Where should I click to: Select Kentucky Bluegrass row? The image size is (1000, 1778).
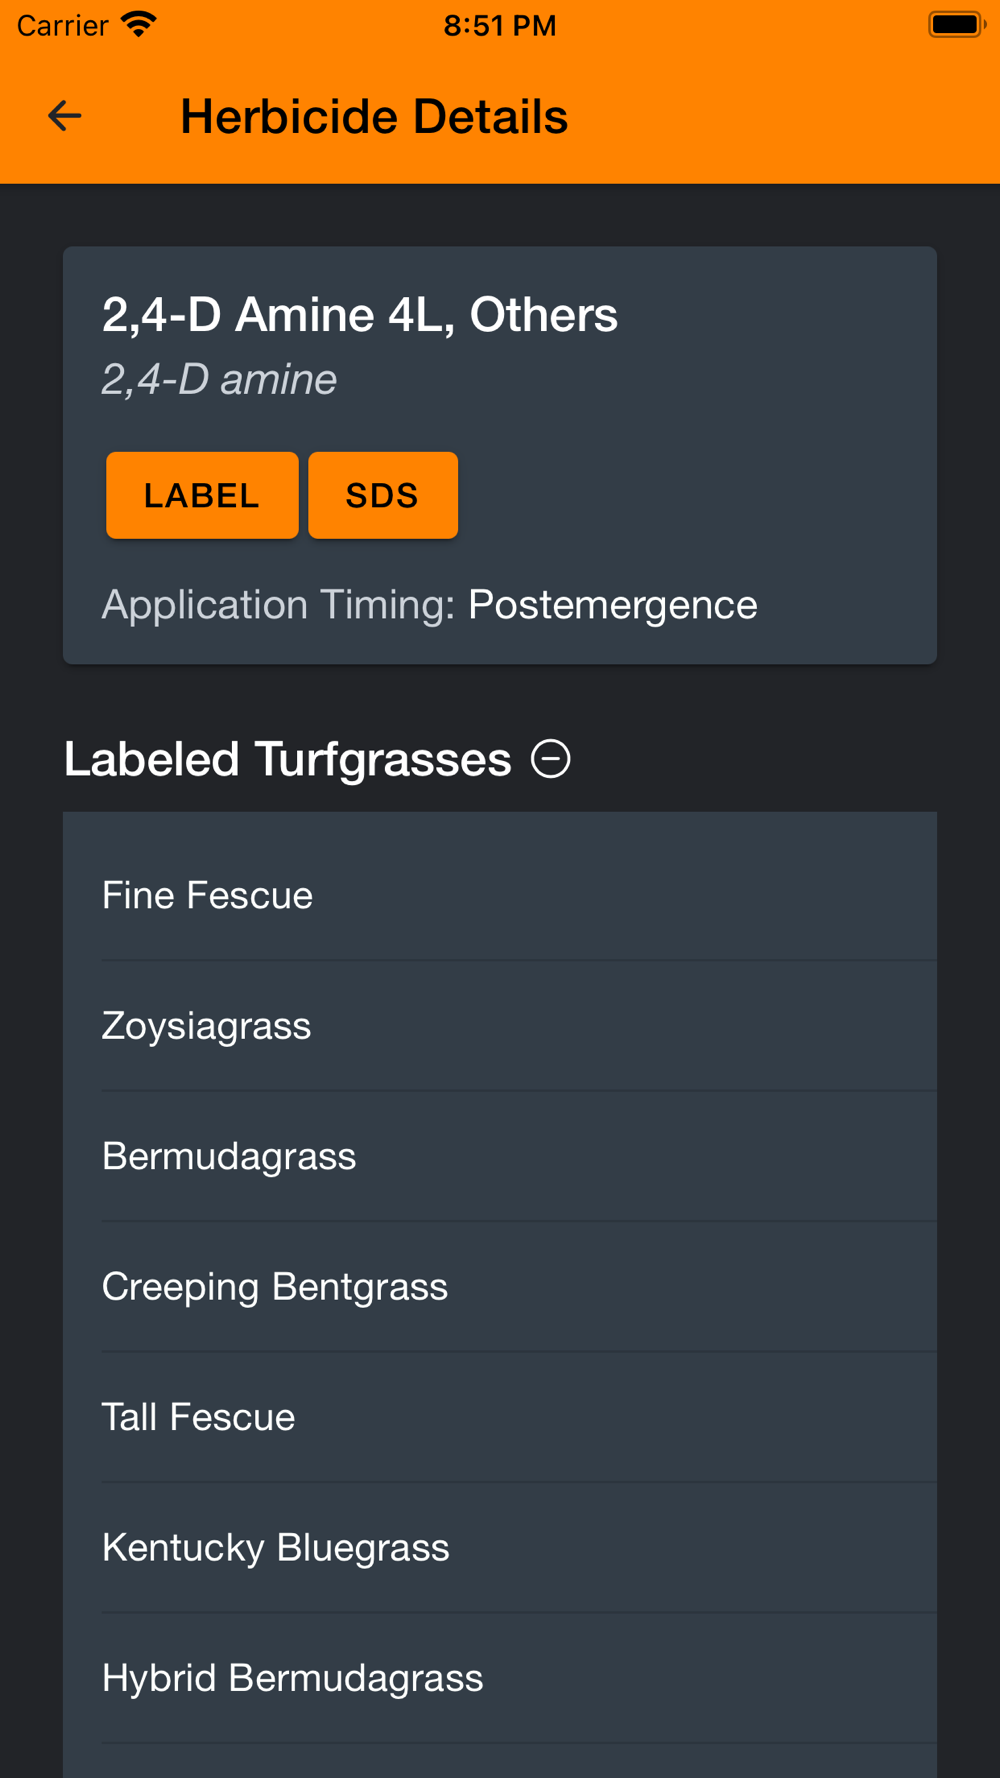(x=500, y=1548)
